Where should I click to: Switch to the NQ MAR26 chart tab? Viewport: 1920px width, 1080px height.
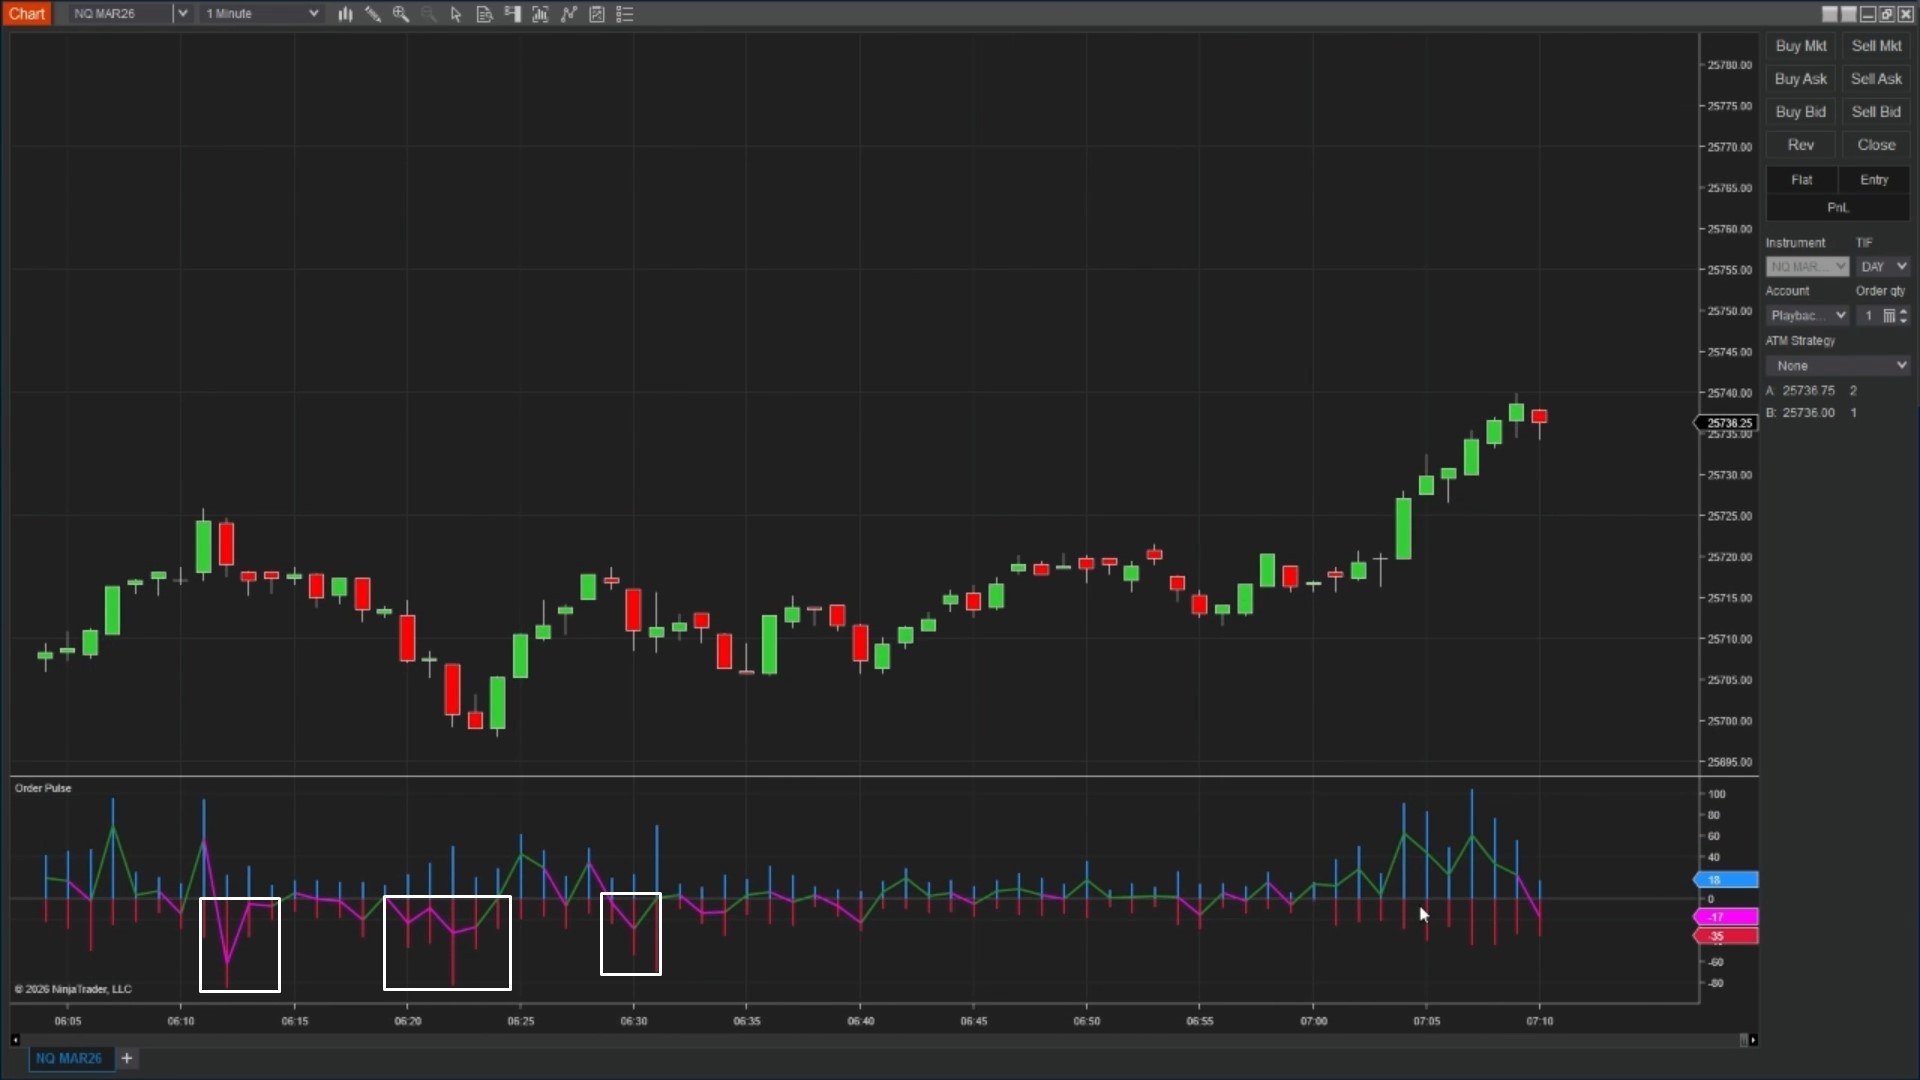click(69, 1058)
